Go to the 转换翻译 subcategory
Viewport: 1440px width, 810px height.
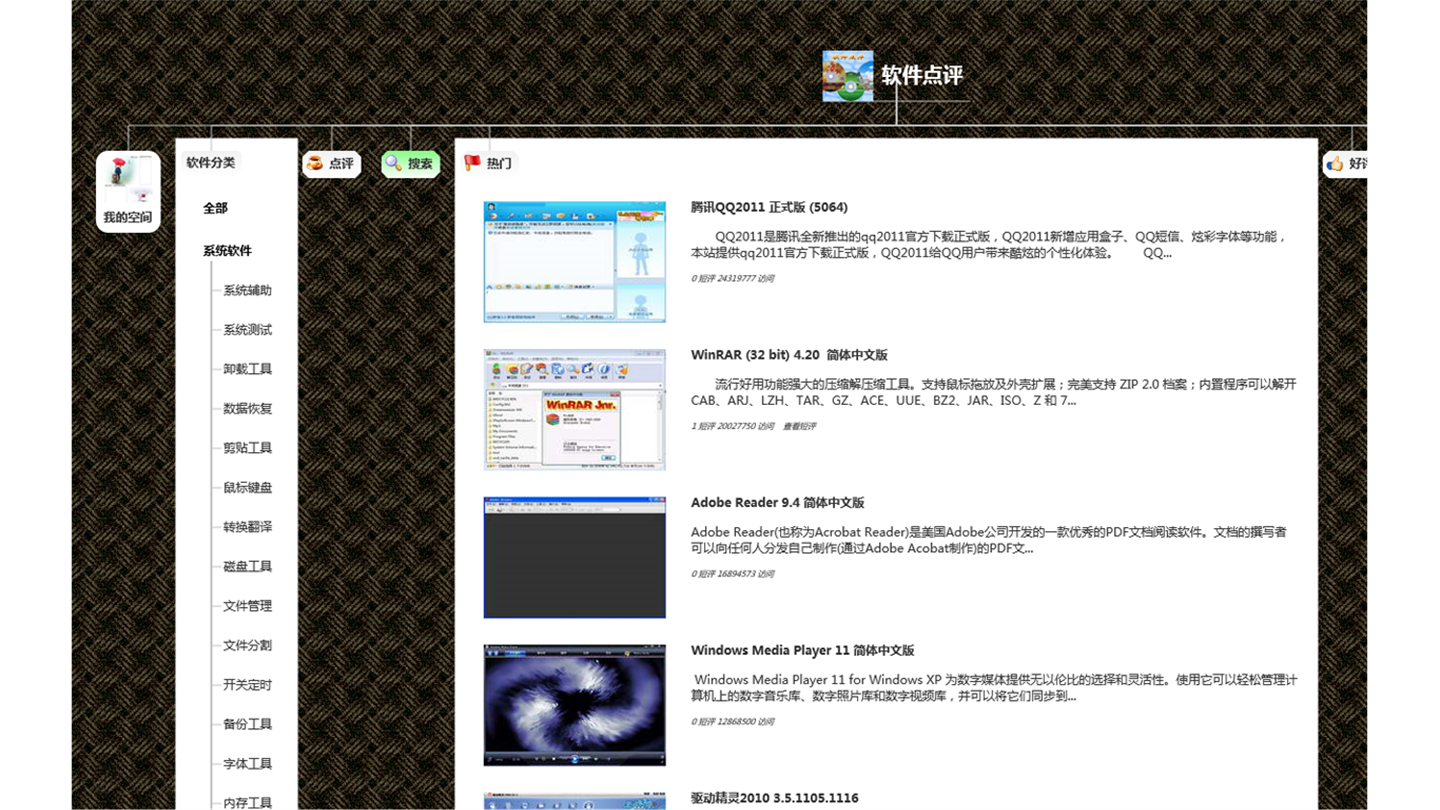(x=247, y=527)
